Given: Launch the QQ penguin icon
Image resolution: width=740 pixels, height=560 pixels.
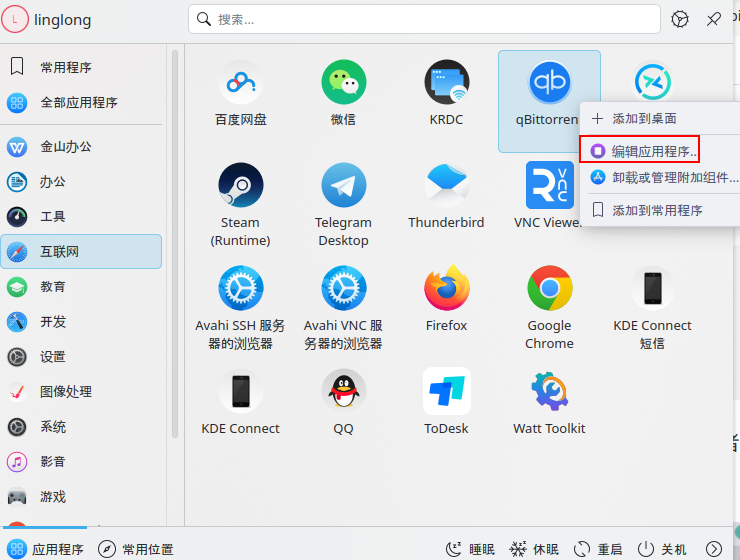Looking at the screenshot, I should click(343, 392).
